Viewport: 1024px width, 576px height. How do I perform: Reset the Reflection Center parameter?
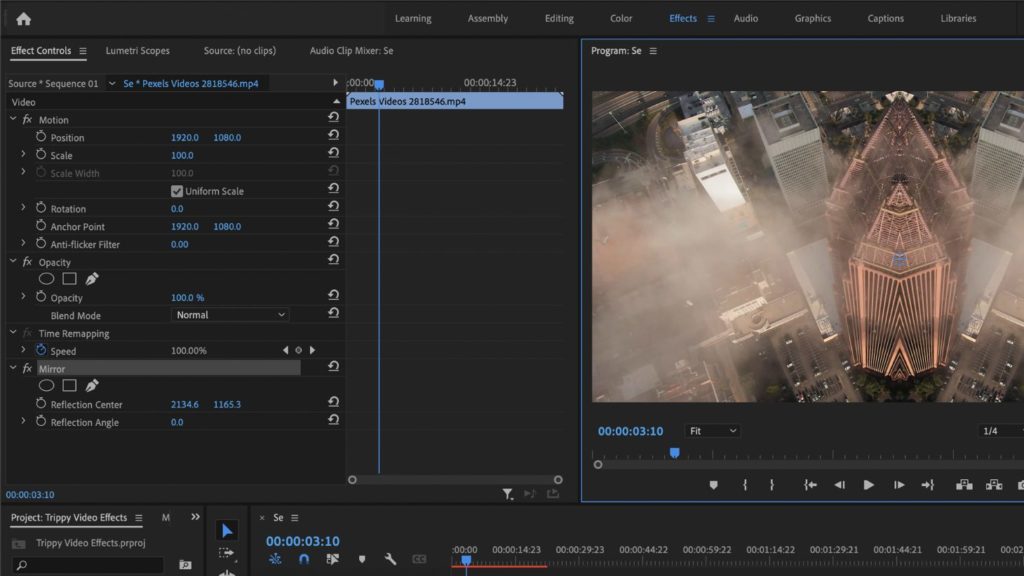(x=333, y=404)
